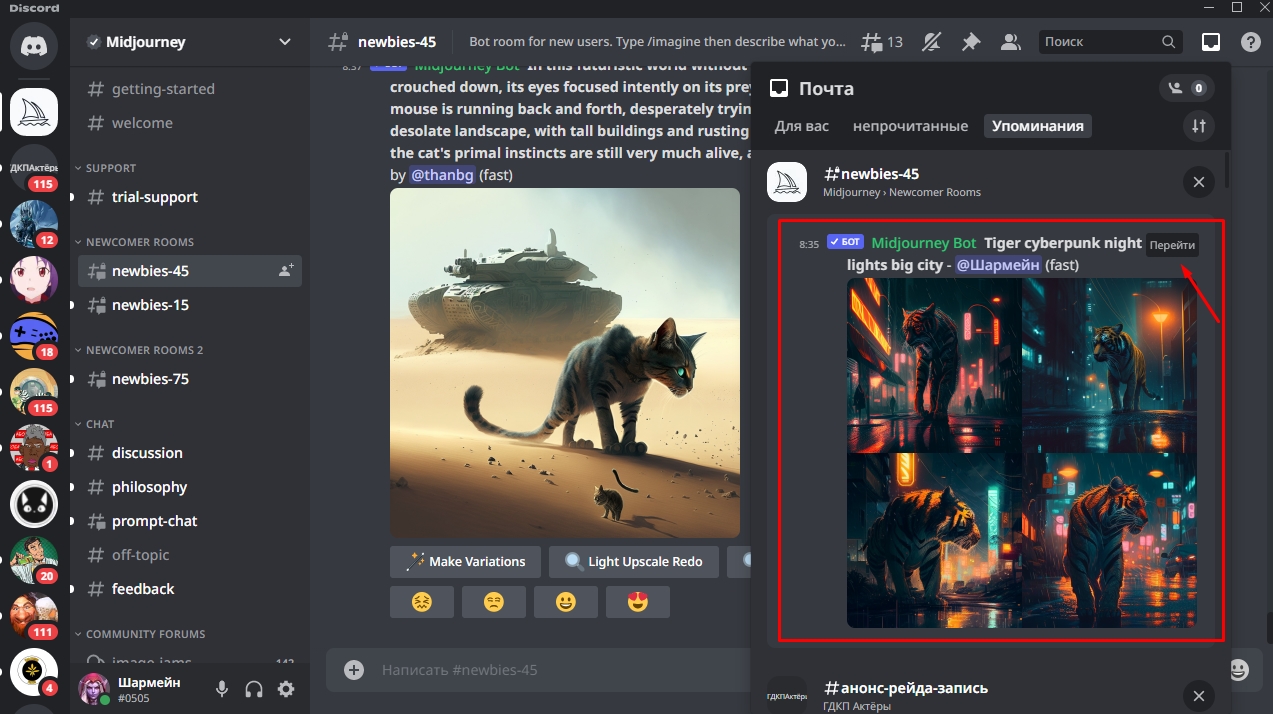The height and width of the screenshot is (714, 1273).
Task: Open the inbox sort filter dropdown
Action: (1198, 126)
